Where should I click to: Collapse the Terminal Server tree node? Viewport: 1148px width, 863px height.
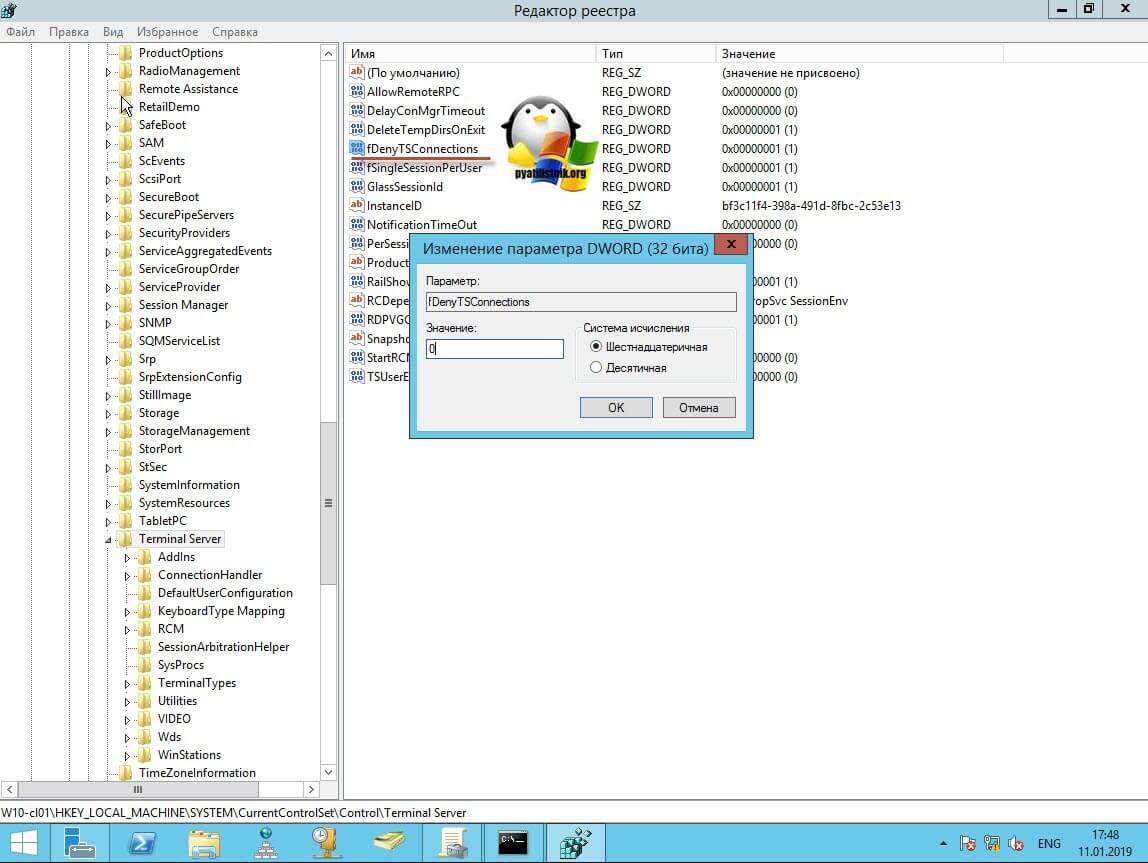[x=109, y=540]
